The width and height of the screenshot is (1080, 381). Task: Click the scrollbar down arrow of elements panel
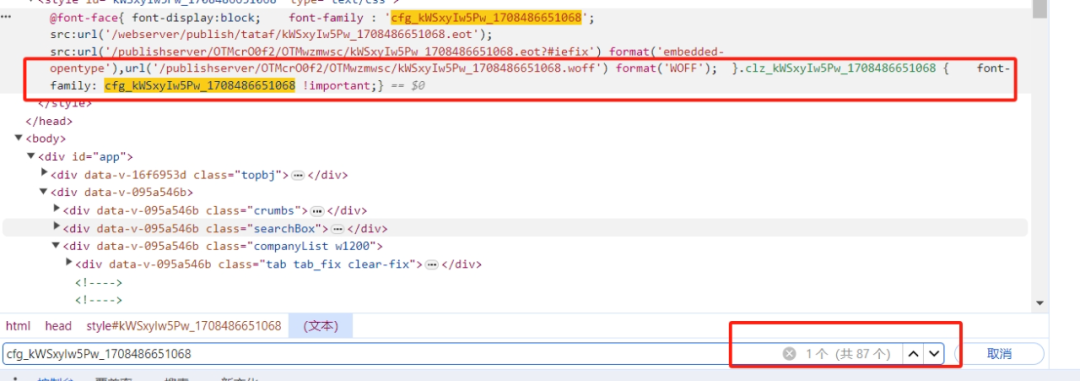(x=1040, y=302)
